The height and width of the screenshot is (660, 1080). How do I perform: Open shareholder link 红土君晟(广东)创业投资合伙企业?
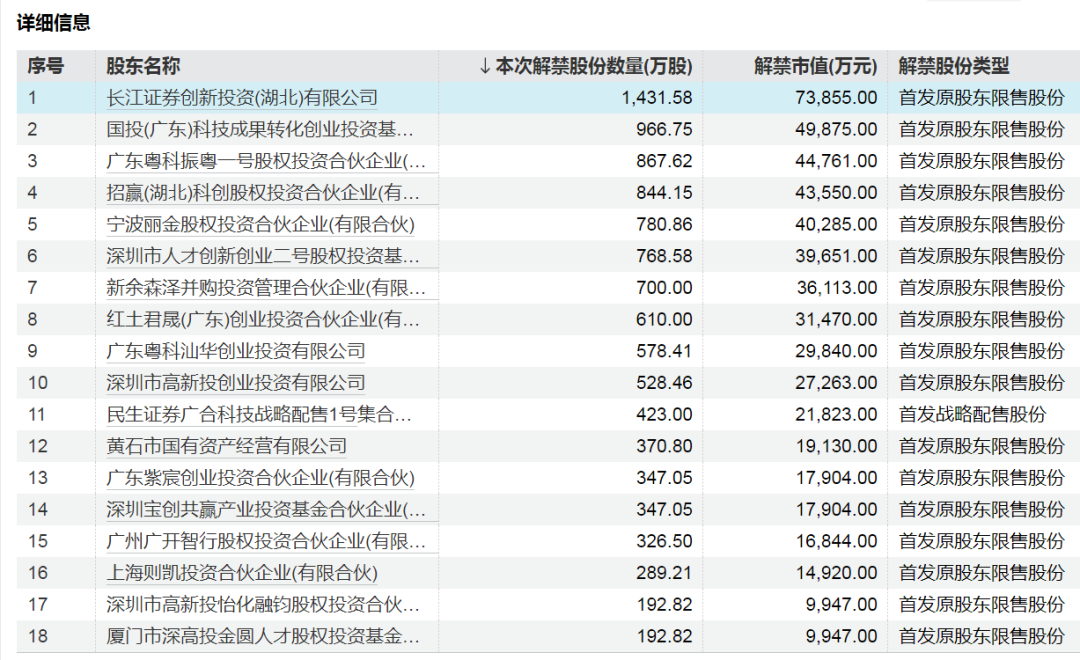pyautogui.click(x=262, y=320)
